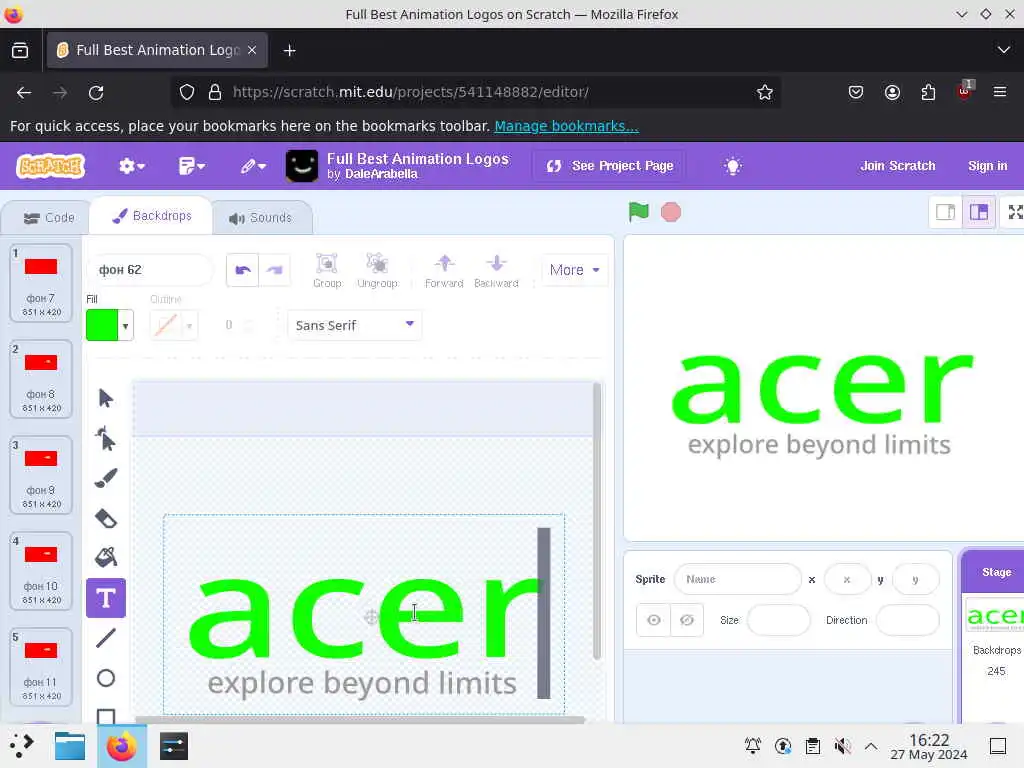
Task: Click the green Fill color swatch
Action: click(x=102, y=325)
